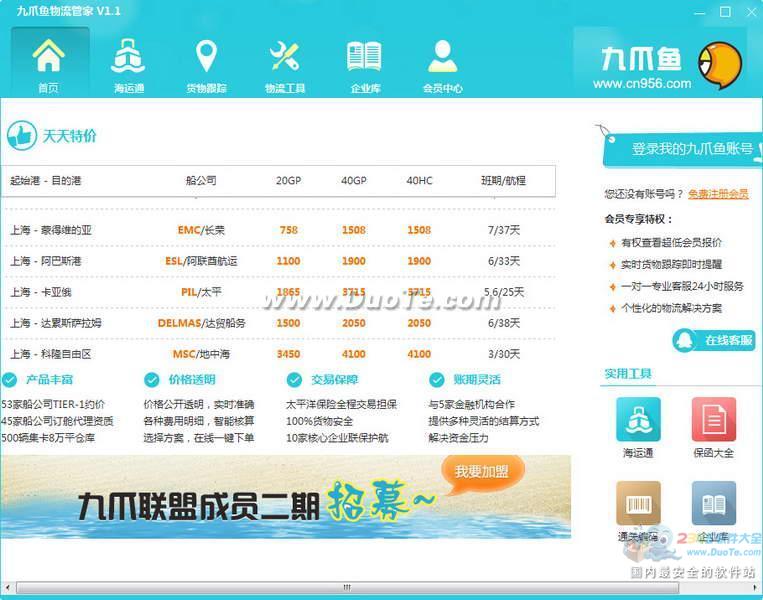Click the 7/37天 schedule value
The height and width of the screenshot is (600, 763).
(x=504, y=230)
